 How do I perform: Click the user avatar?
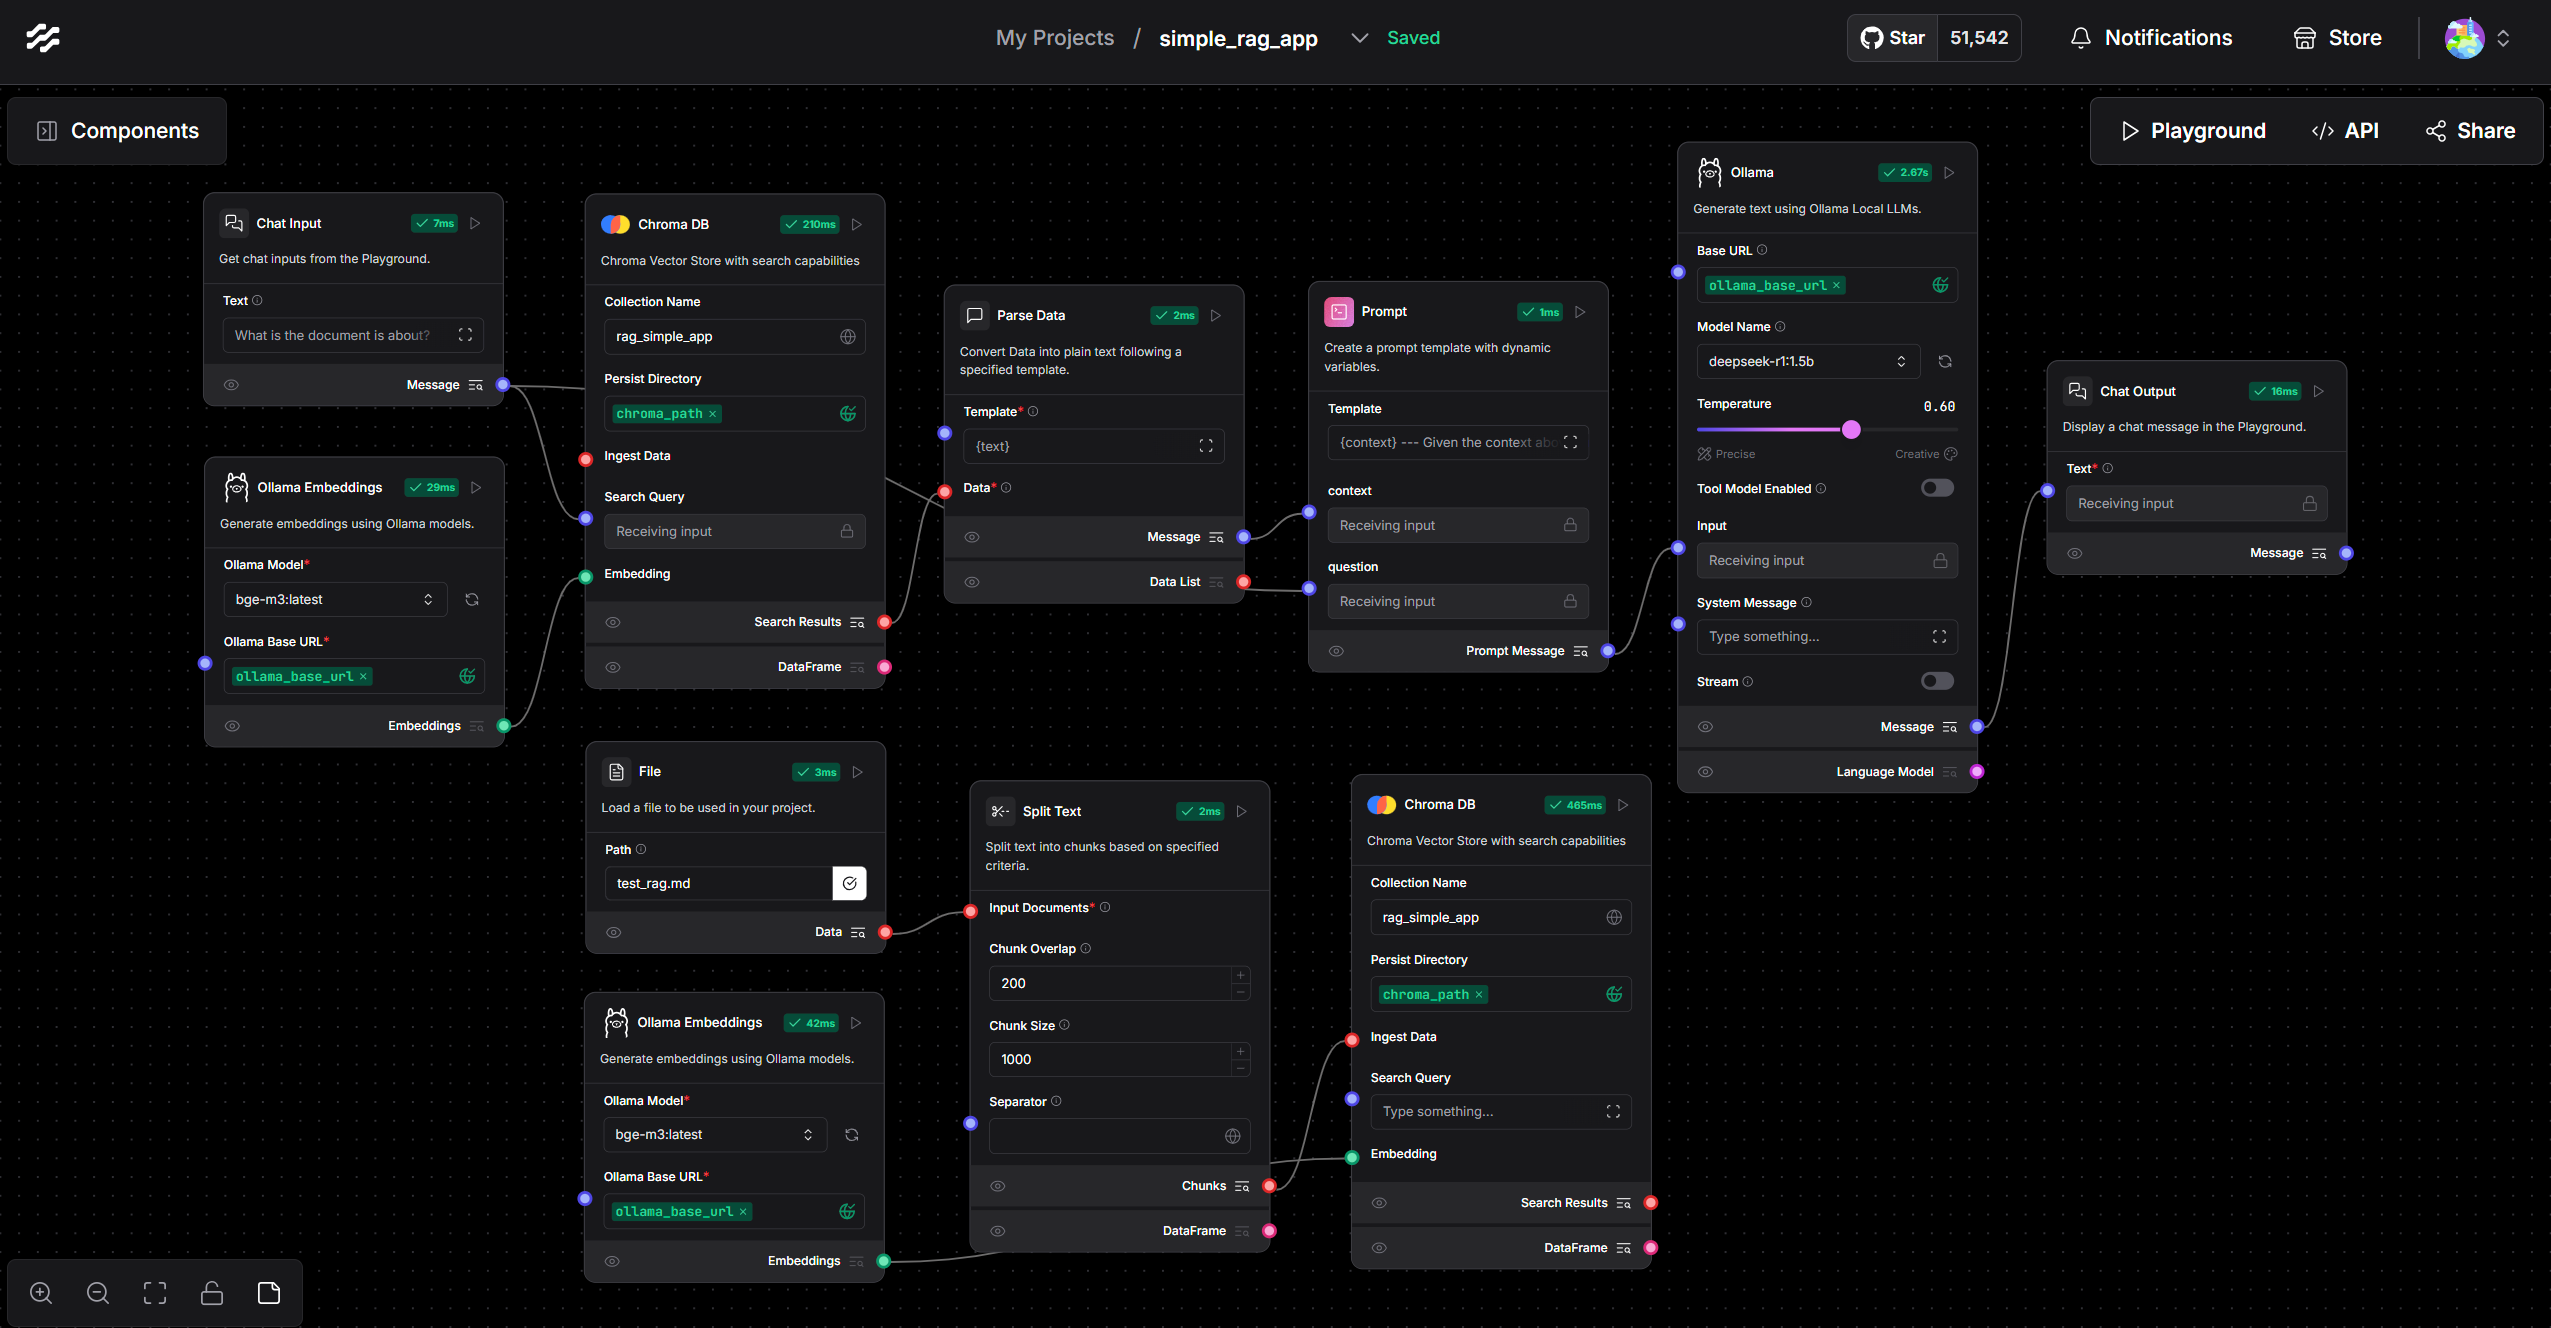pyautogui.click(x=2464, y=38)
